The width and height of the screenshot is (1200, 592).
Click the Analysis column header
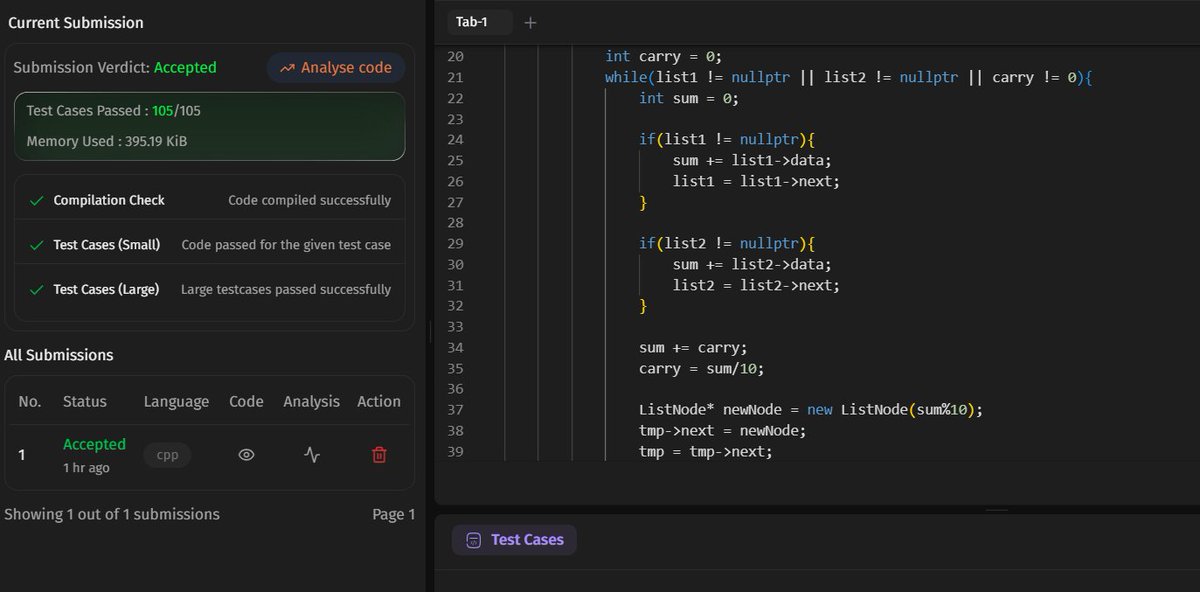[x=311, y=401]
